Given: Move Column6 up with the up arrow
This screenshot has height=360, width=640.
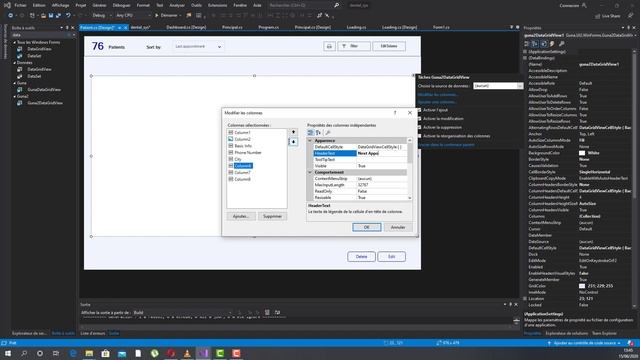Looking at the screenshot, I should tap(293, 132).
